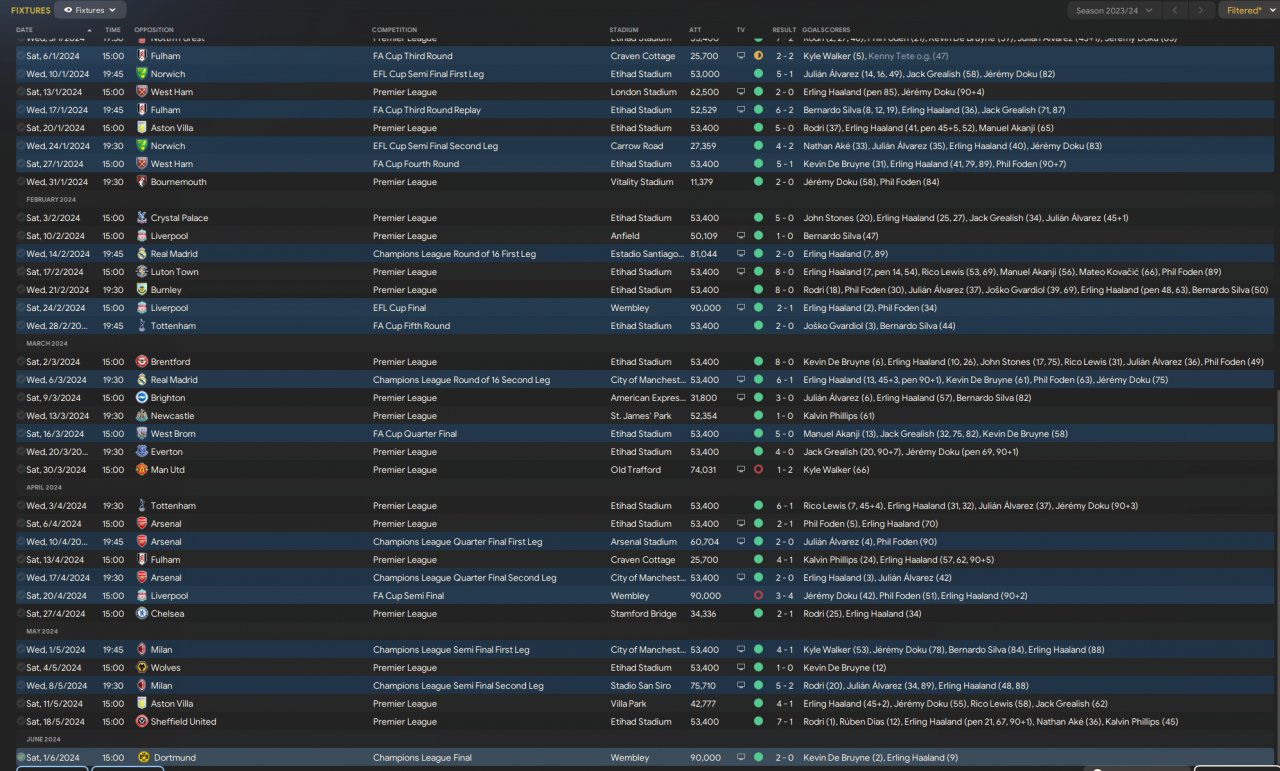Viewport: 1280px width, 771px height.
Task: Click the Kyle Walker (66) scorer entry
Action: [x=836, y=470]
